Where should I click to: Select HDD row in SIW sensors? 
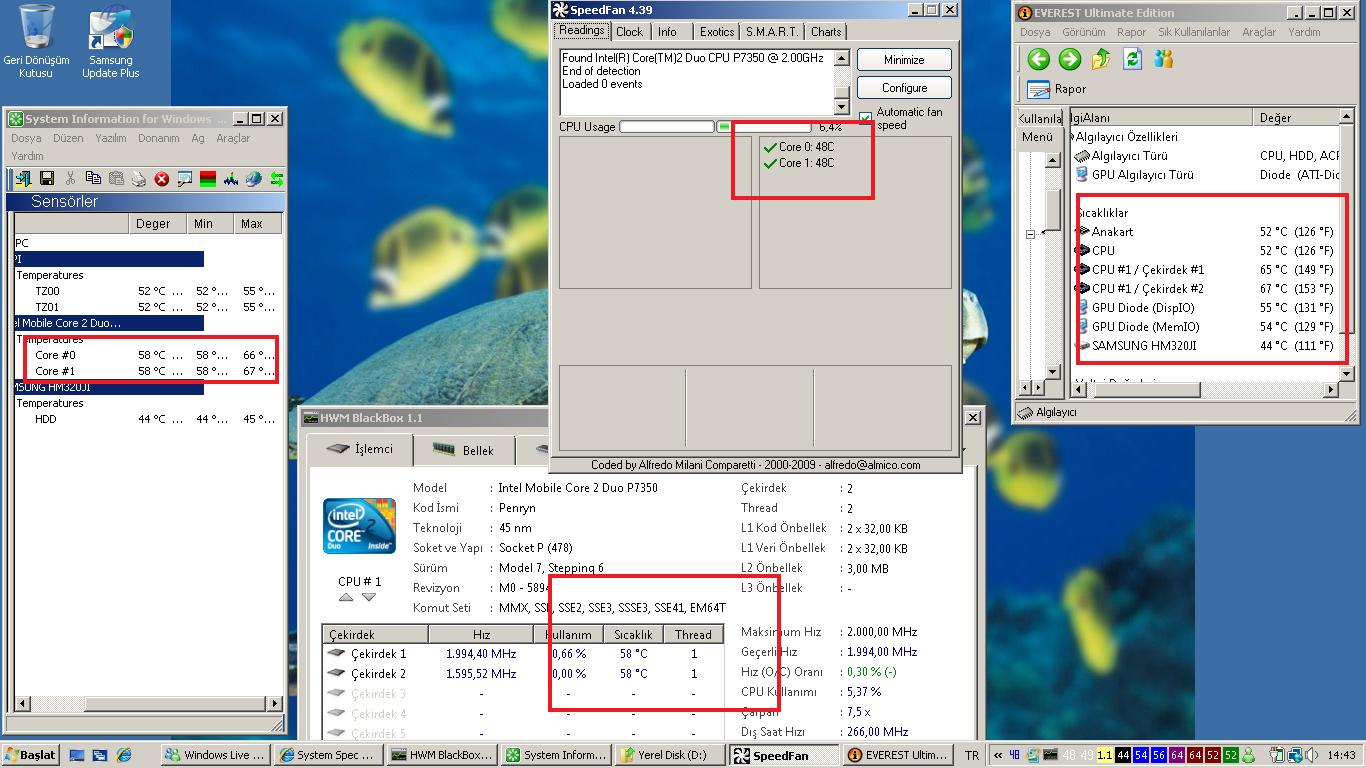(147, 419)
